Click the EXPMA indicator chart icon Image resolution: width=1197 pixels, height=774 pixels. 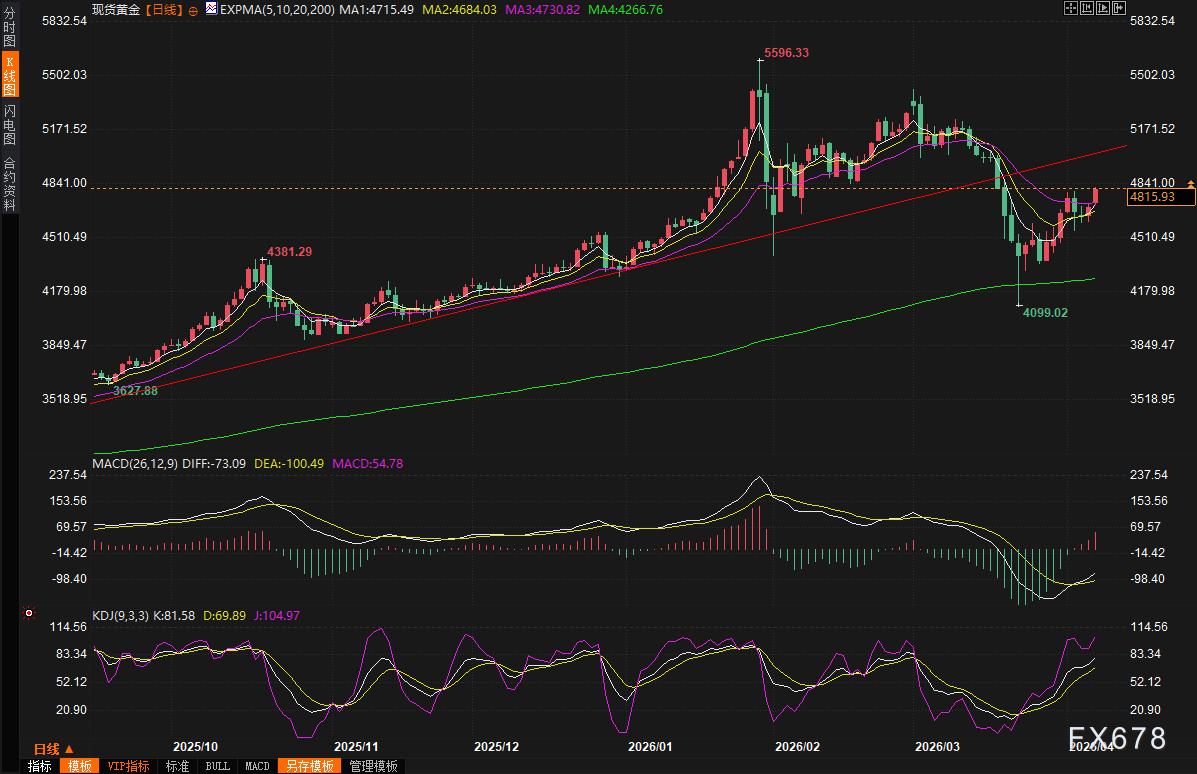[x=211, y=9]
